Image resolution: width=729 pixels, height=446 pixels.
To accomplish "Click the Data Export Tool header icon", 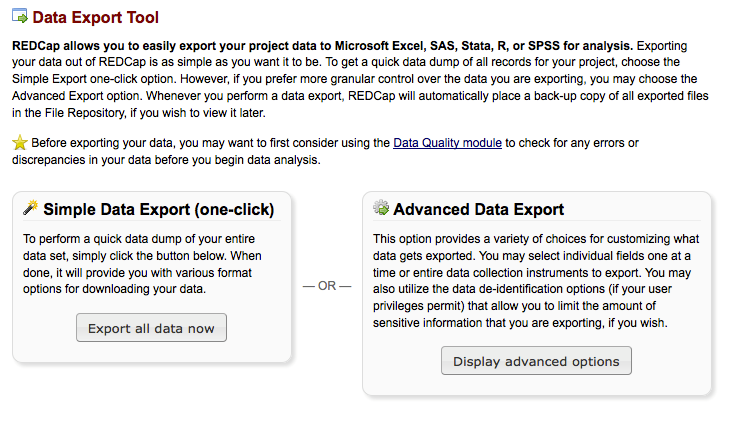I will [x=20, y=18].
